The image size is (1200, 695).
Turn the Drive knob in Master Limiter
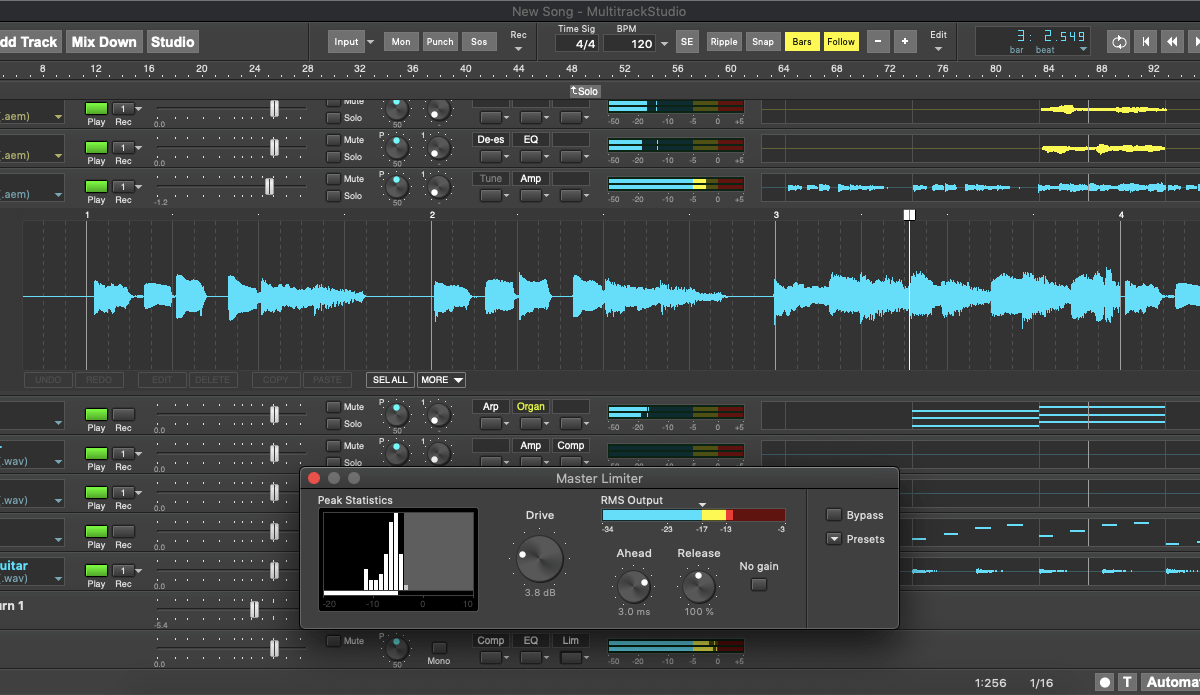pos(540,559)
